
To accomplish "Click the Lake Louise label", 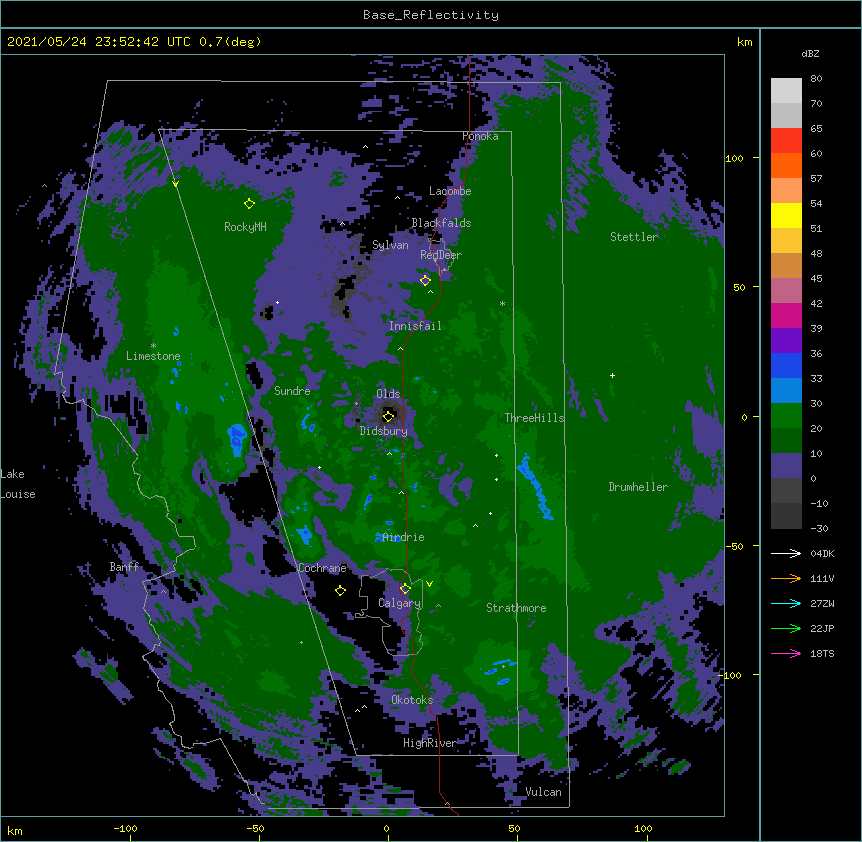I will coord(18,484).
